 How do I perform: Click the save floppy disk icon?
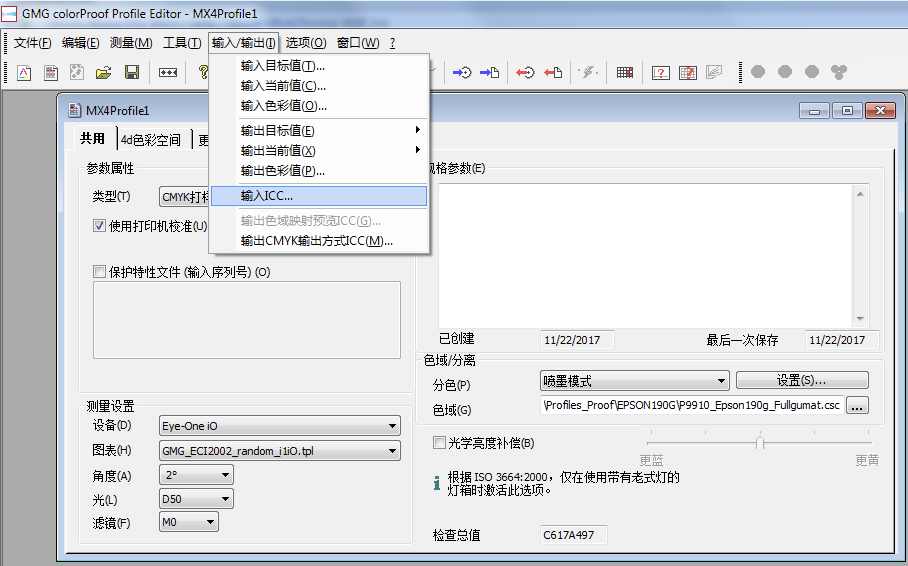pyautogui.click(x=132, y=72)
